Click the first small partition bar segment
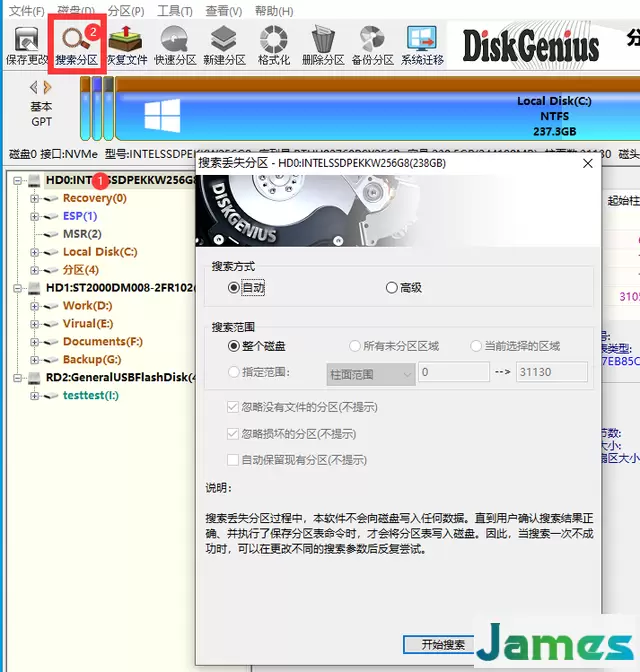Screen dimensions: 640x672 point(85,109)
